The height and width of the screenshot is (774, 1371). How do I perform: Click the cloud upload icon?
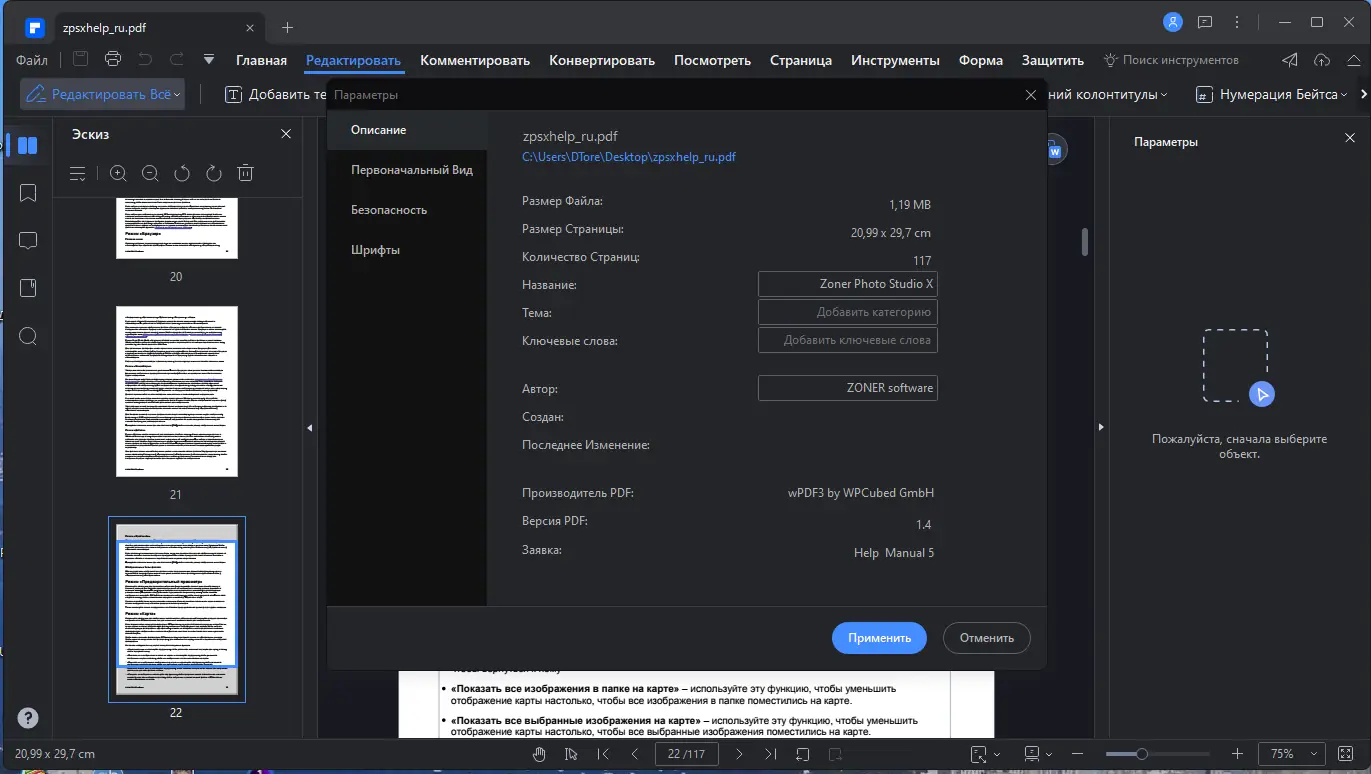(1322, 60)
